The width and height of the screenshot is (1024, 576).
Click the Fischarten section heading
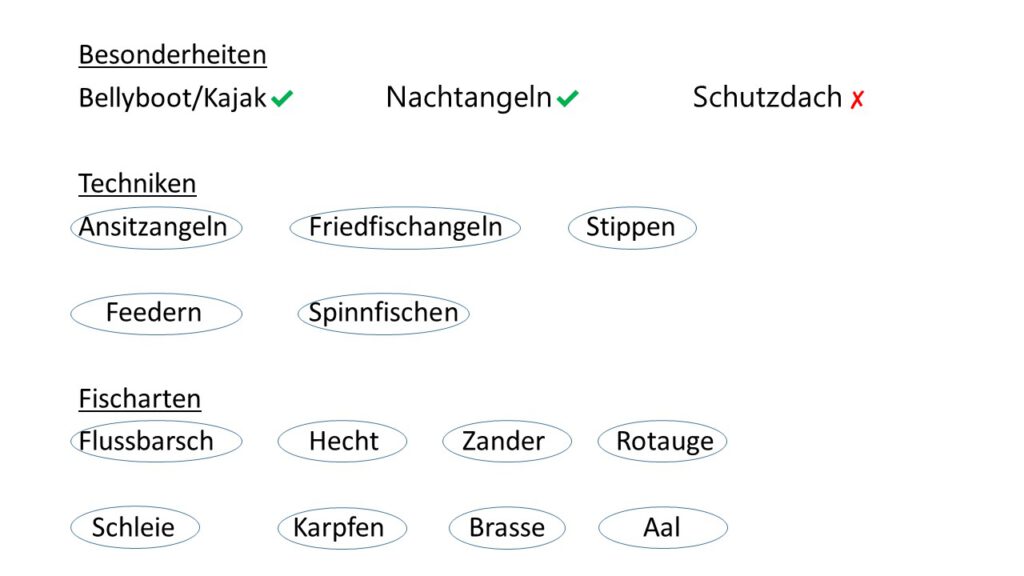coord(140,399)
